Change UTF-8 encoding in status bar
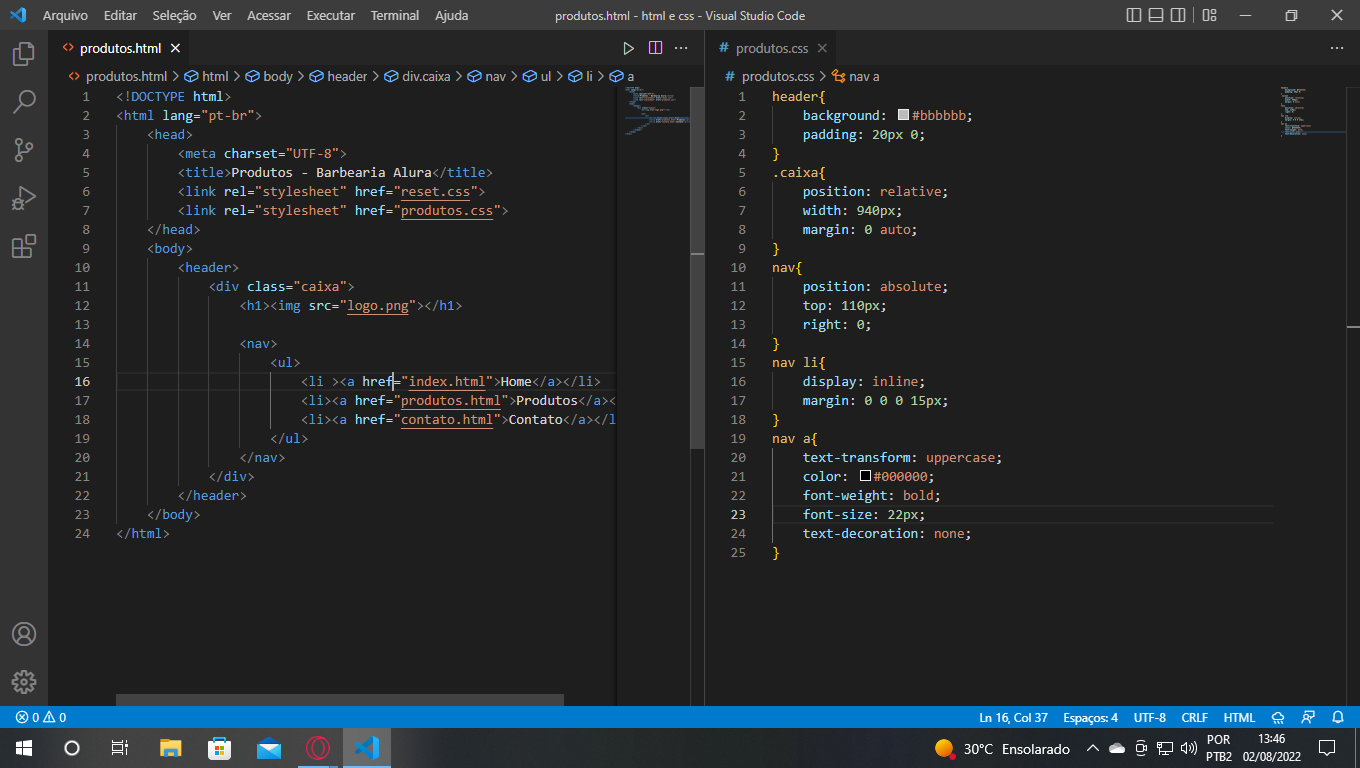Screen dimensions: 1360x768 [x=1149, y=718]
